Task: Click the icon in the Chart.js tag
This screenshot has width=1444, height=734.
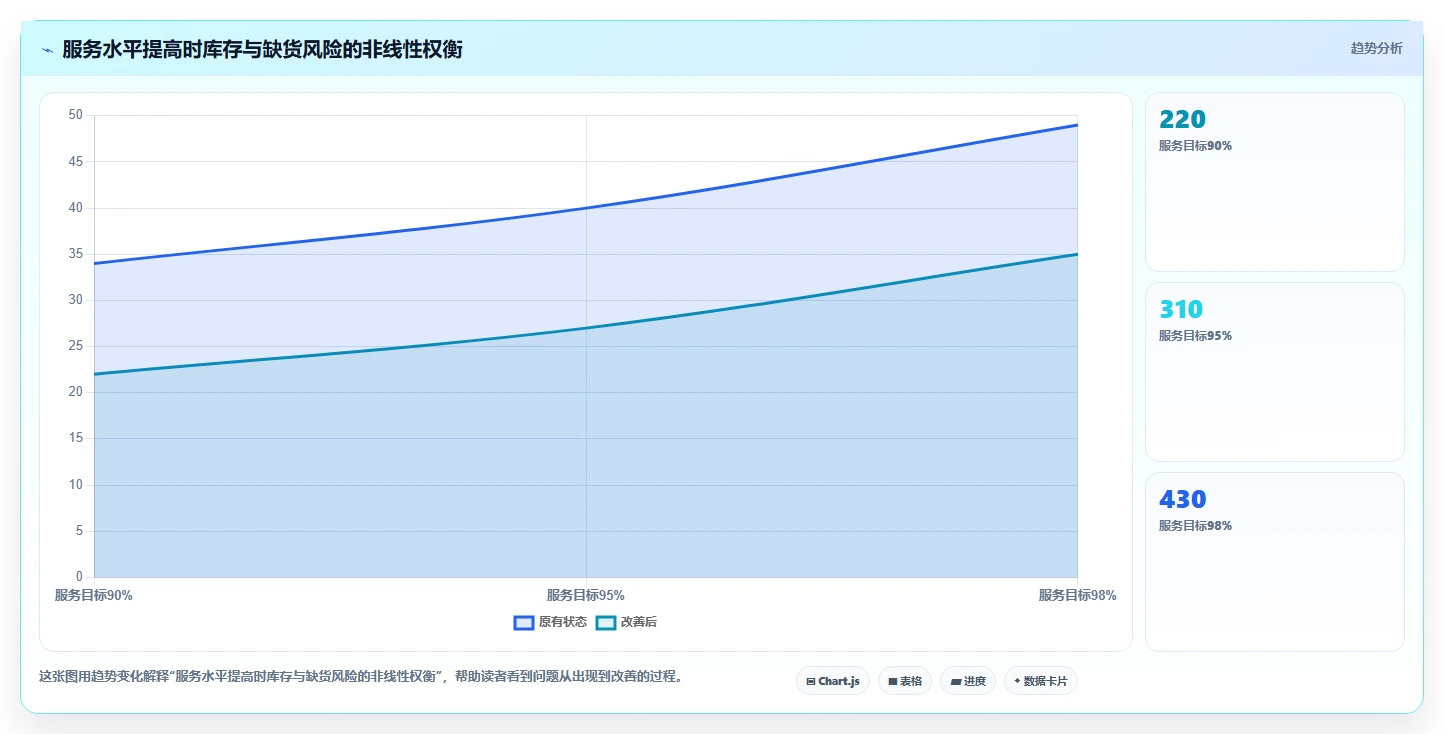Action: (x=810, y=682)
